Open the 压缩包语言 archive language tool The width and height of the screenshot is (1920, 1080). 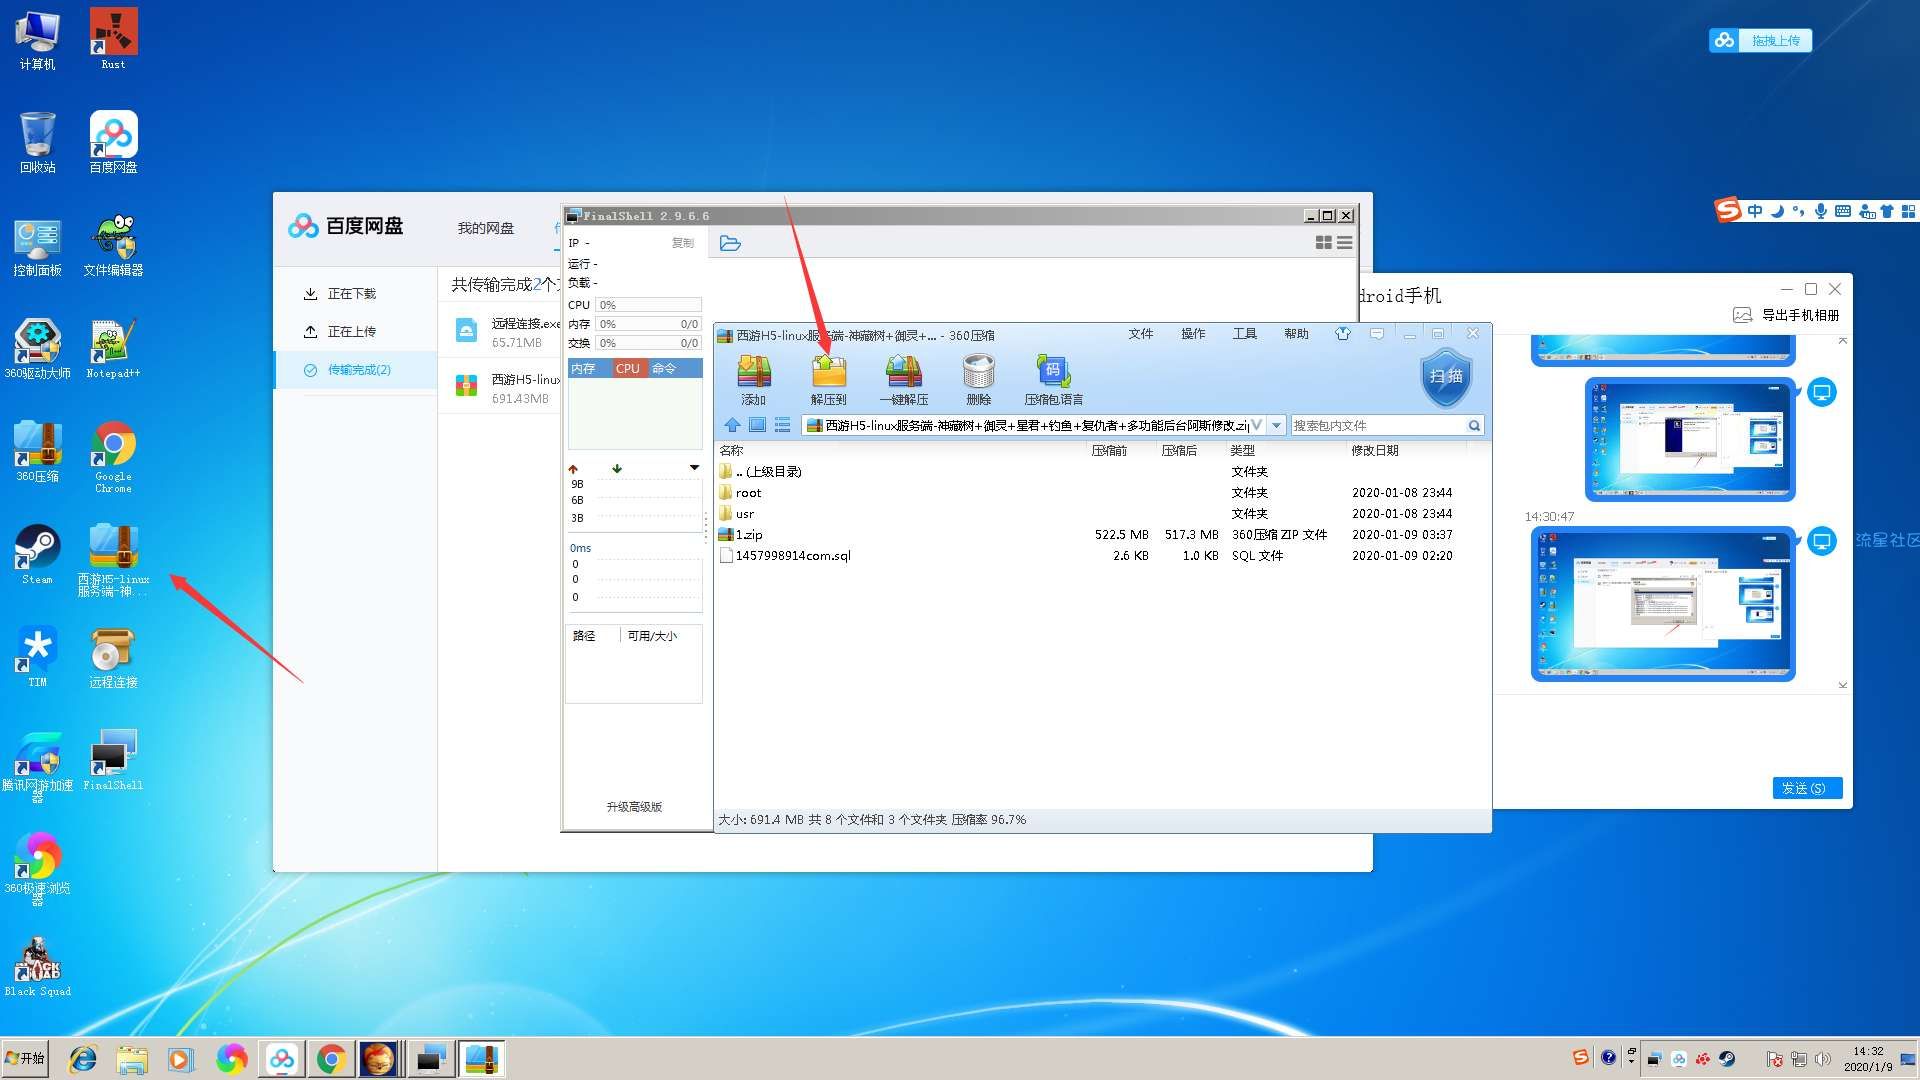click(x=1053, y=373)
